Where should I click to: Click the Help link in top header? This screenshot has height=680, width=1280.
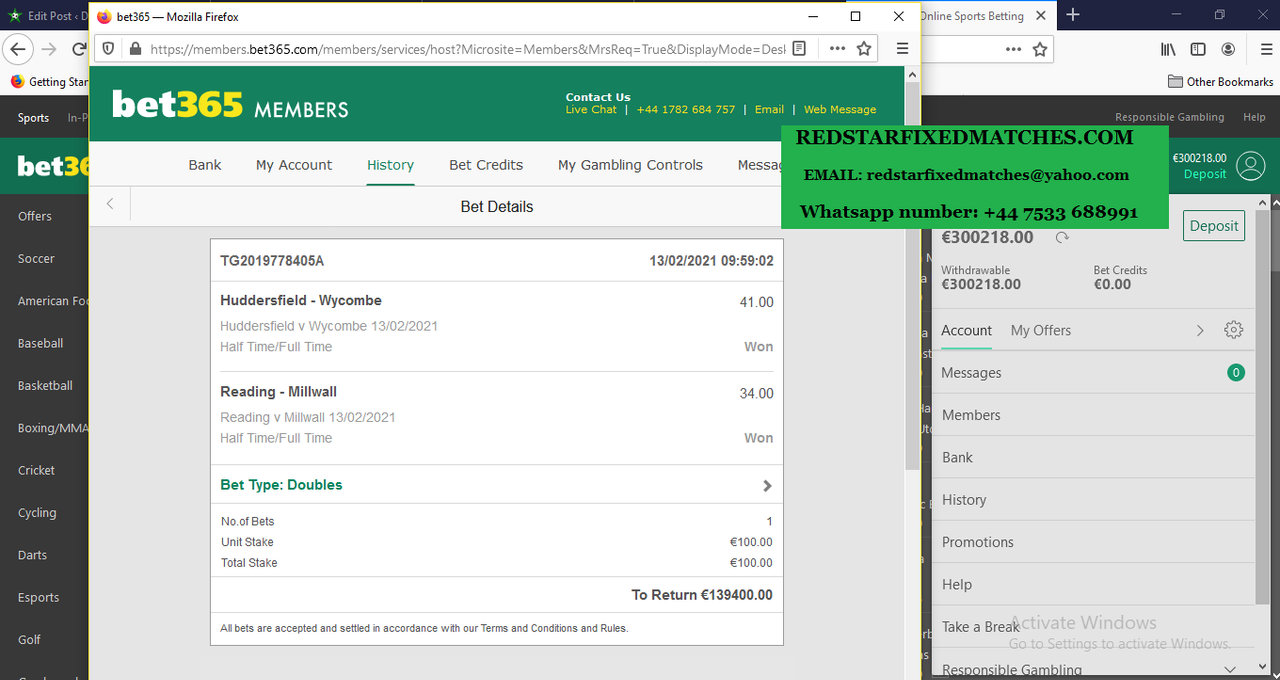tap(1254, 117)
